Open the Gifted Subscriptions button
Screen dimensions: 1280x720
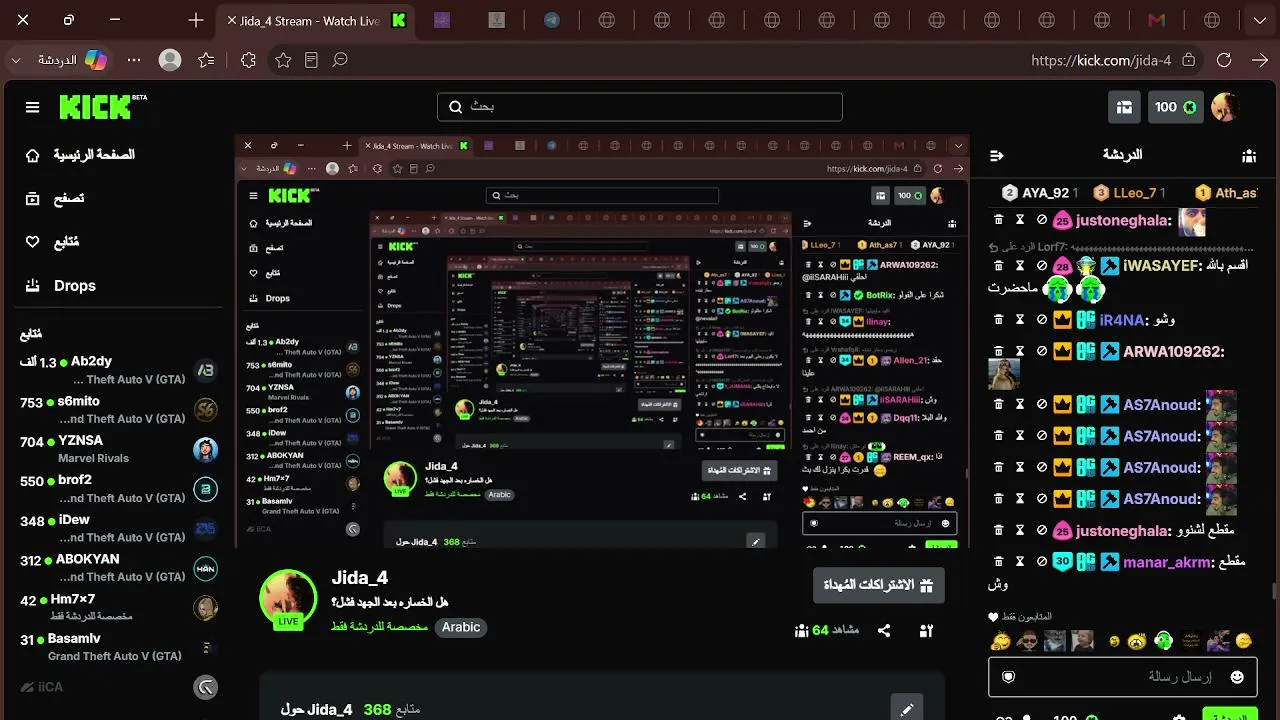coord(879,585)
